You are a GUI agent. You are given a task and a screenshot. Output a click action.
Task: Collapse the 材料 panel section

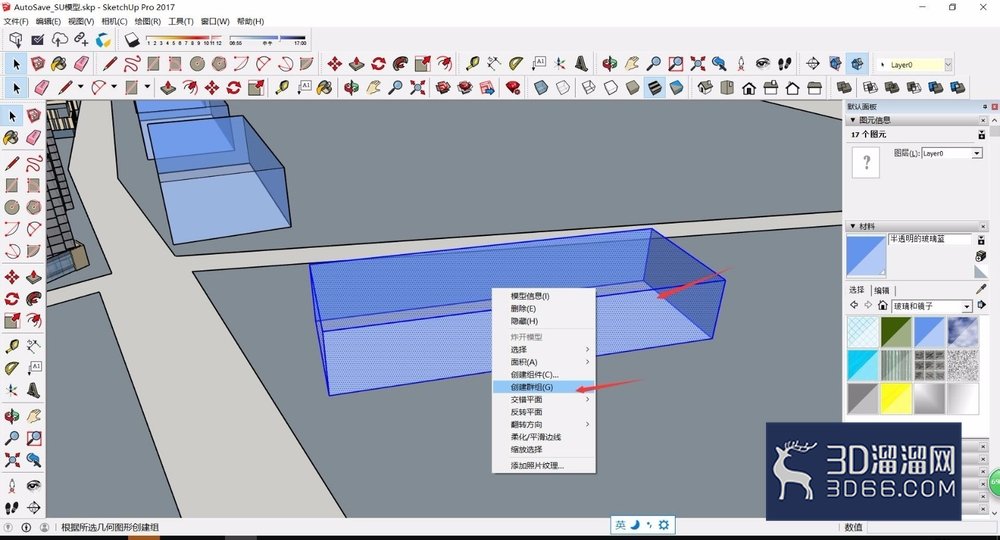coord(853,226)
